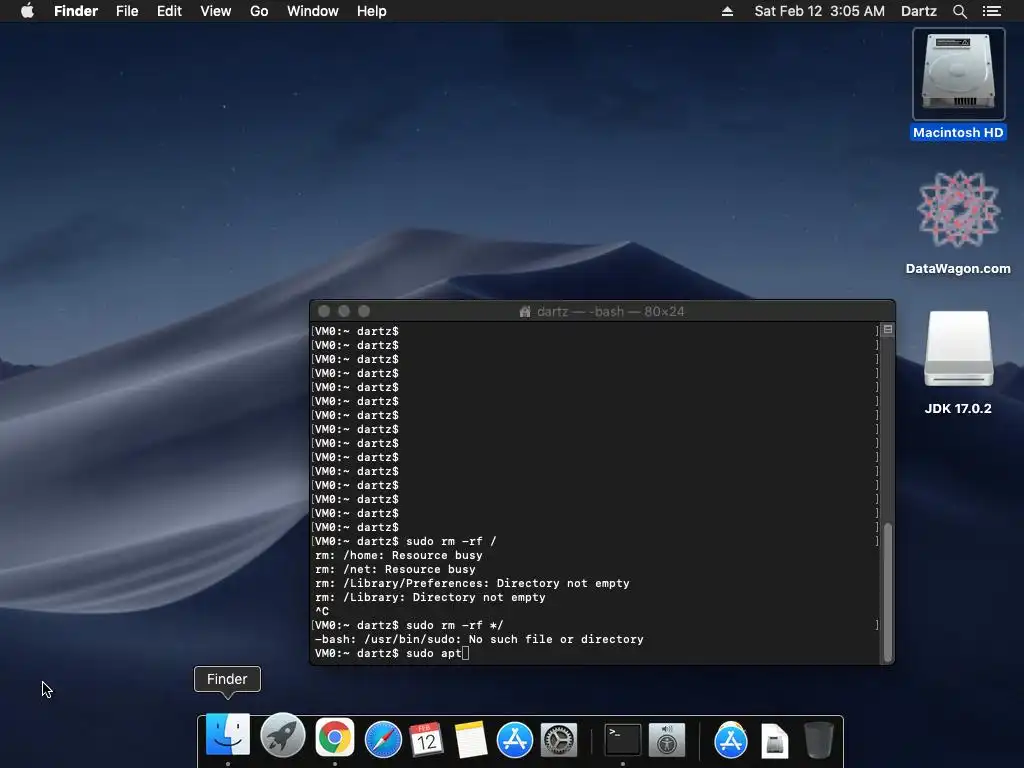Open Notes from the Dock
The width and height of the screenshot is (1024, 768).
470,739
